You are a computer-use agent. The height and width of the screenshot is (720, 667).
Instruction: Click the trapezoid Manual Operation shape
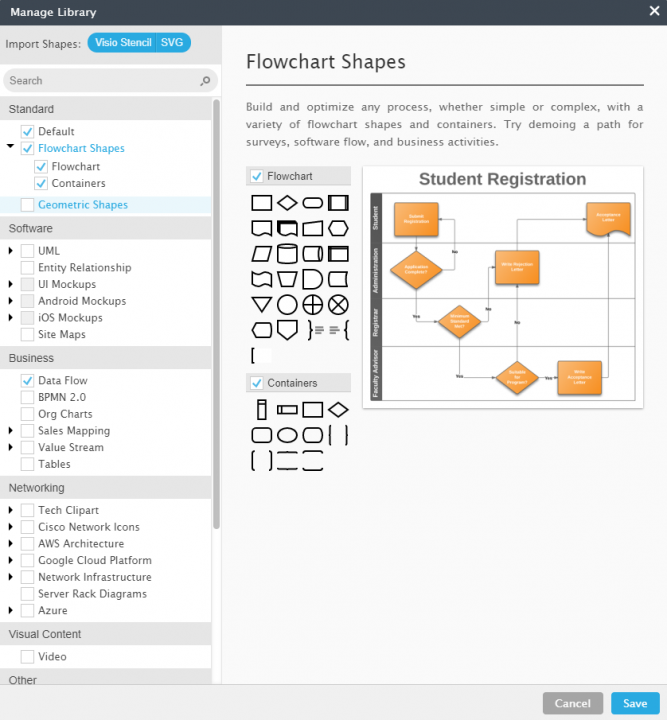tap(287, 279)
